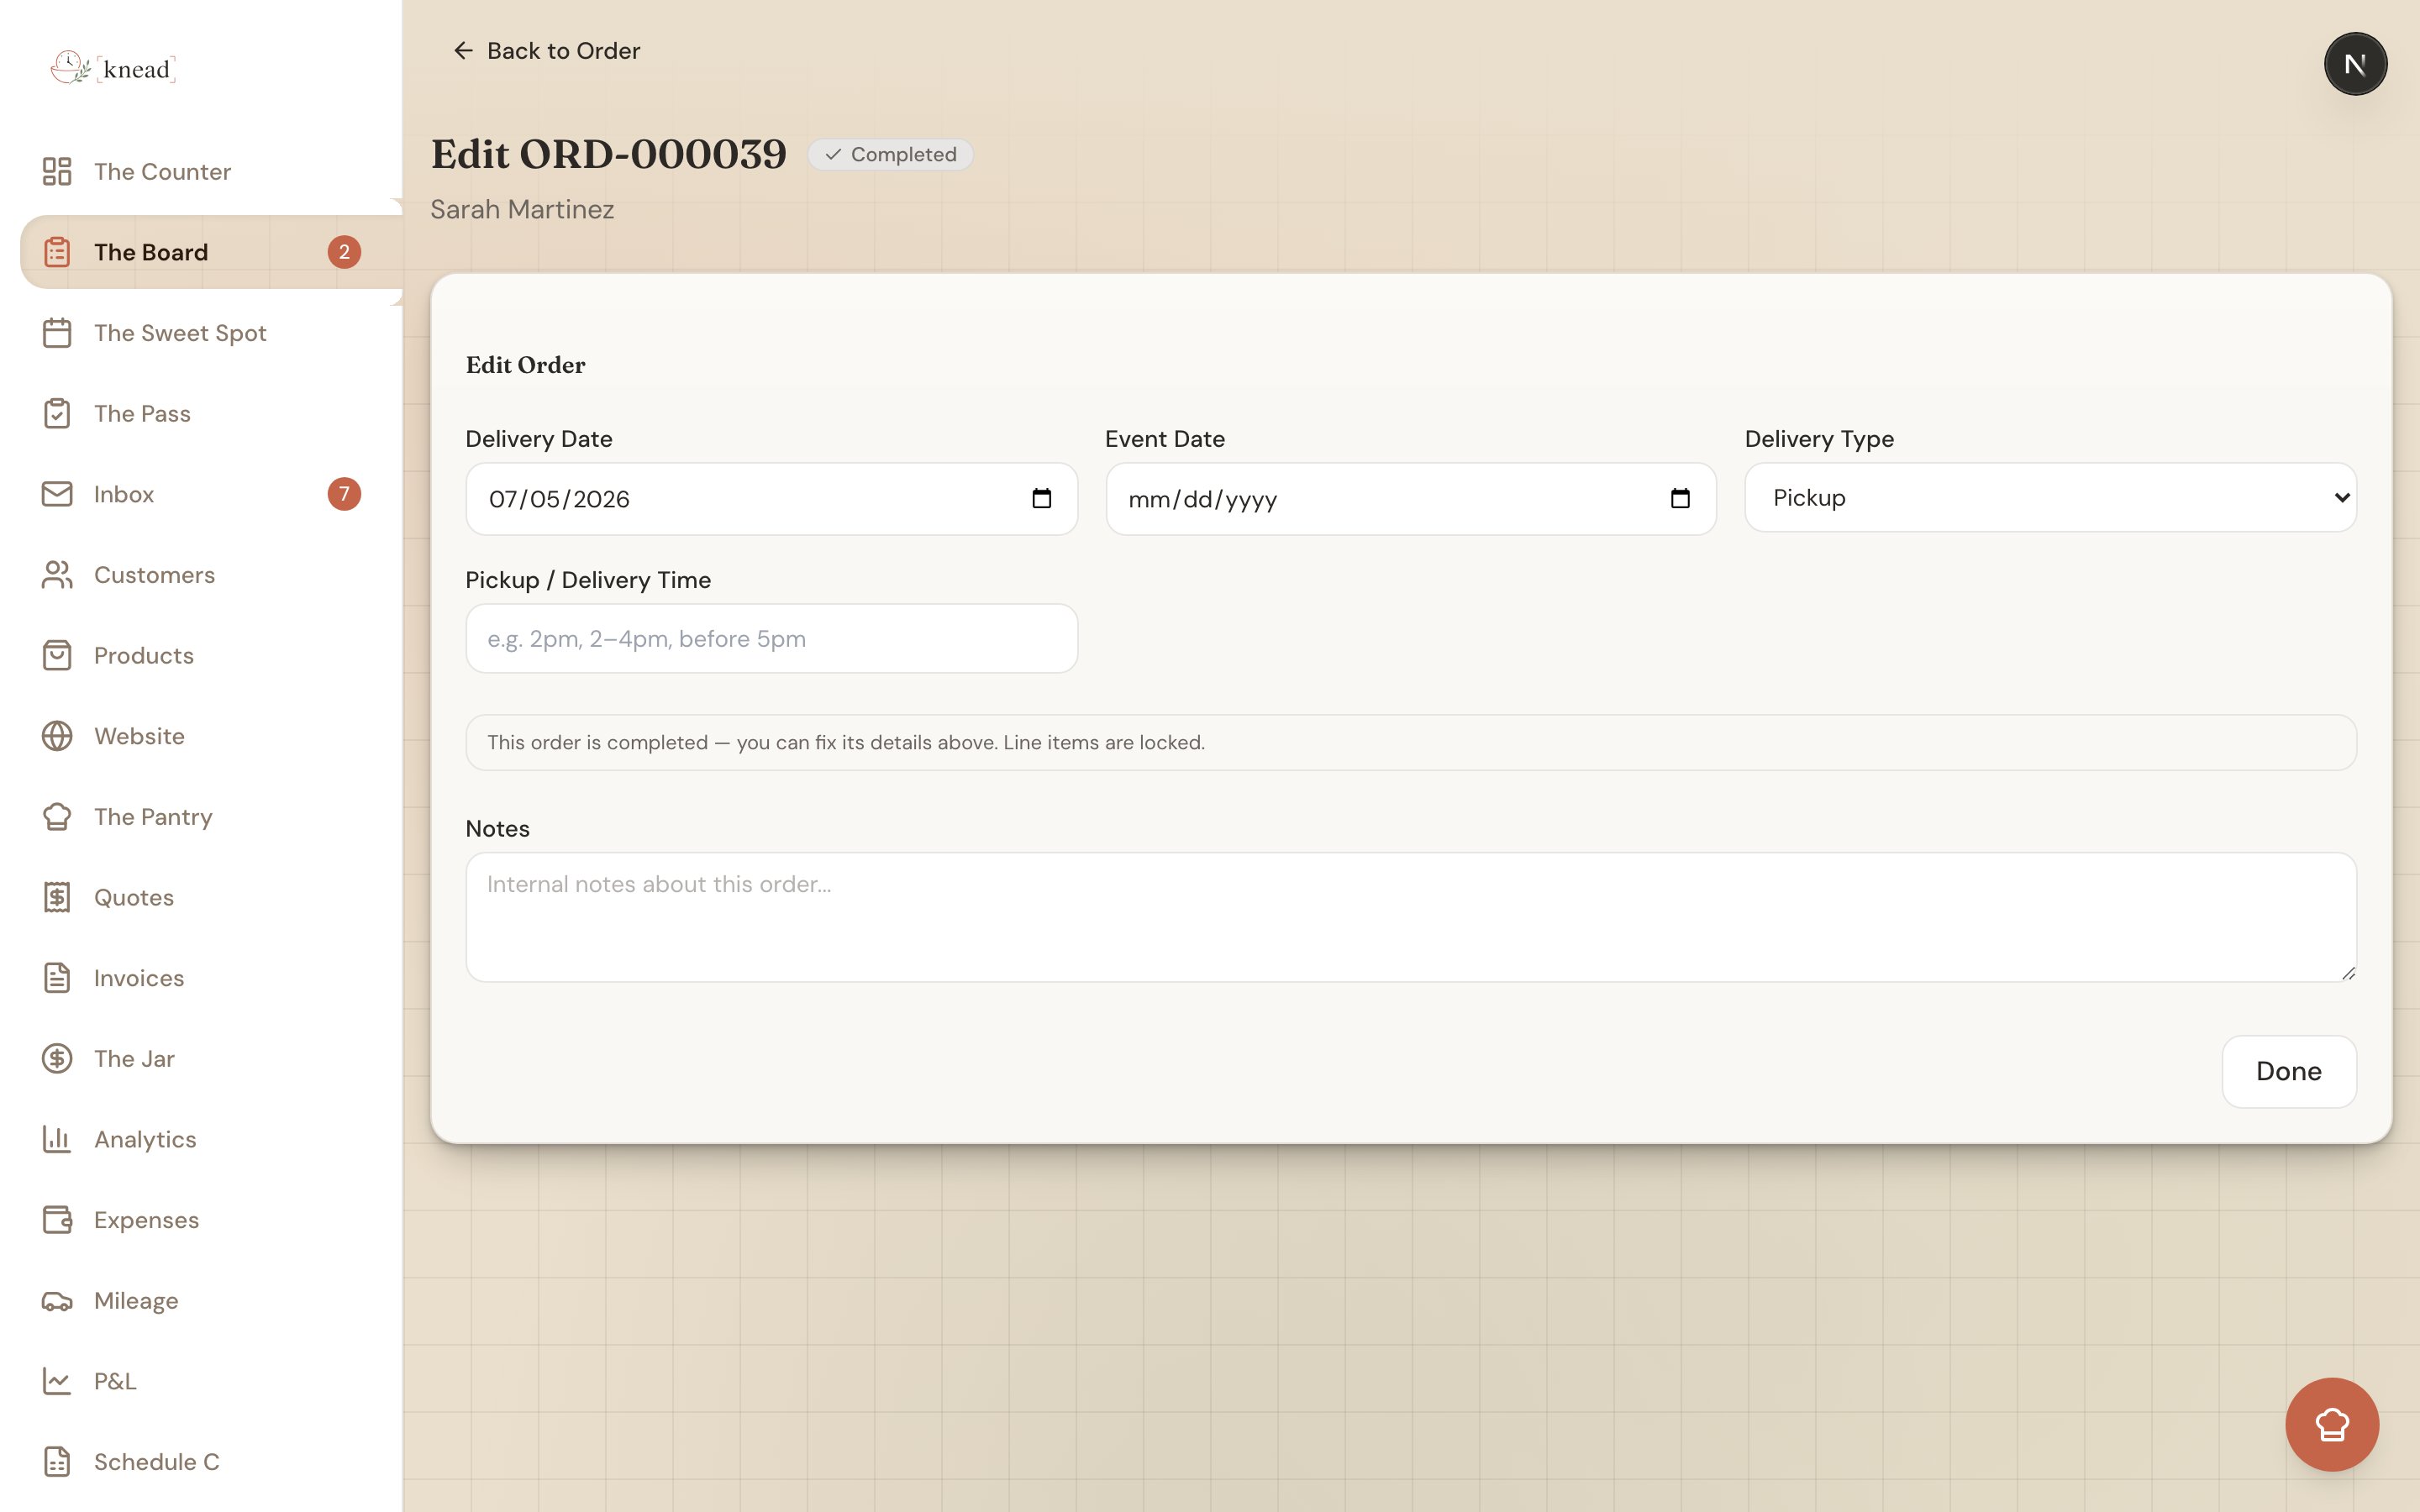Open the Delivery Date calendar picker icon
Screen dimensions: 2420x1512
[1041, 498]
